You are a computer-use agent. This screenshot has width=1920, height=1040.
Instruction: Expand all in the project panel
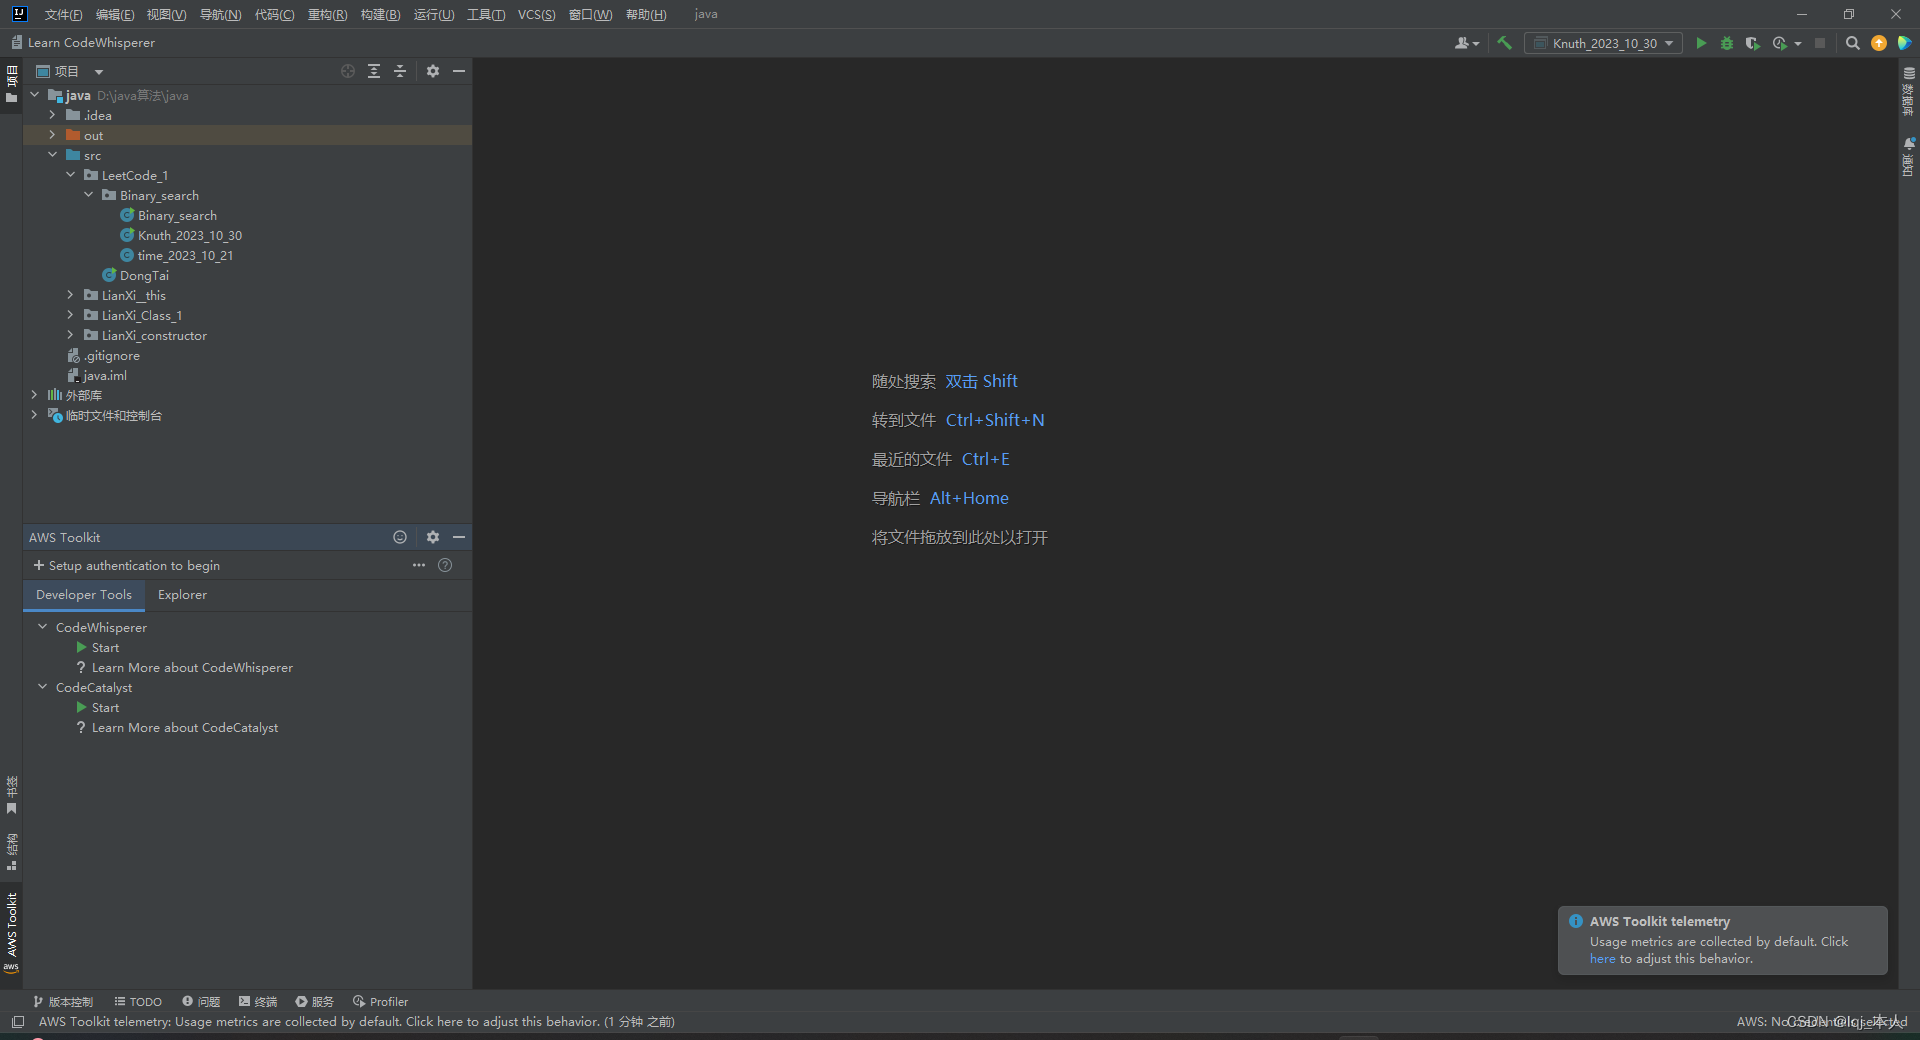[x=374, y=71]
